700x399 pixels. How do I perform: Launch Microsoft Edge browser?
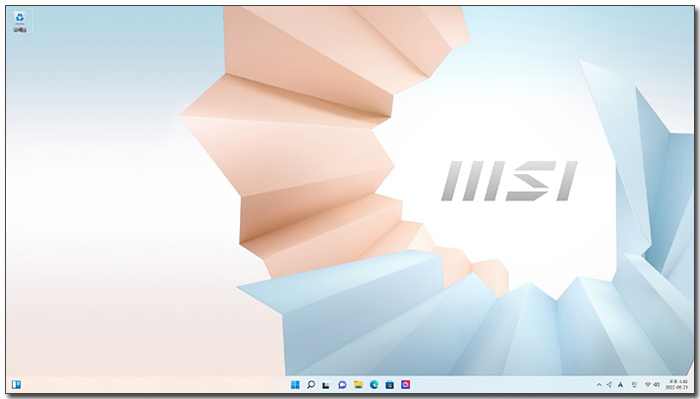click(374, 385)
